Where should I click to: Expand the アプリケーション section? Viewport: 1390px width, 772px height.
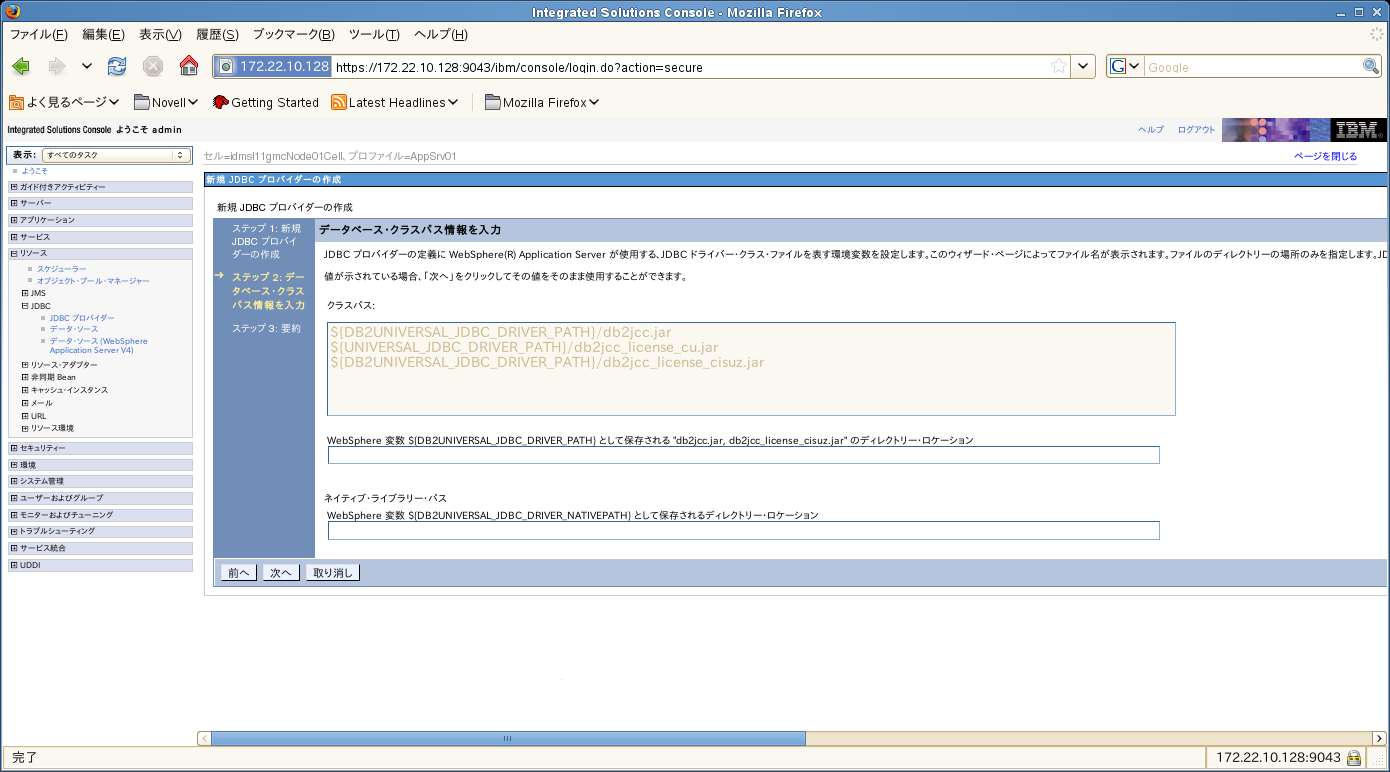pyautogui.click(x=13, y=220)
